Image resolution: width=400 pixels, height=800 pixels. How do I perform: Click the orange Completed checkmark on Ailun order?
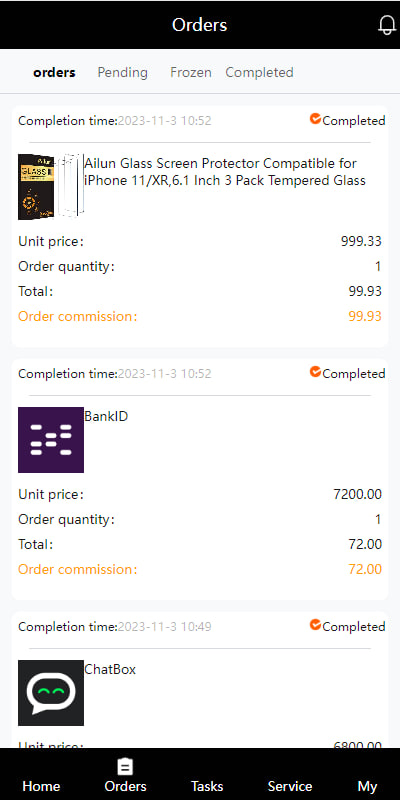point(315,119)
